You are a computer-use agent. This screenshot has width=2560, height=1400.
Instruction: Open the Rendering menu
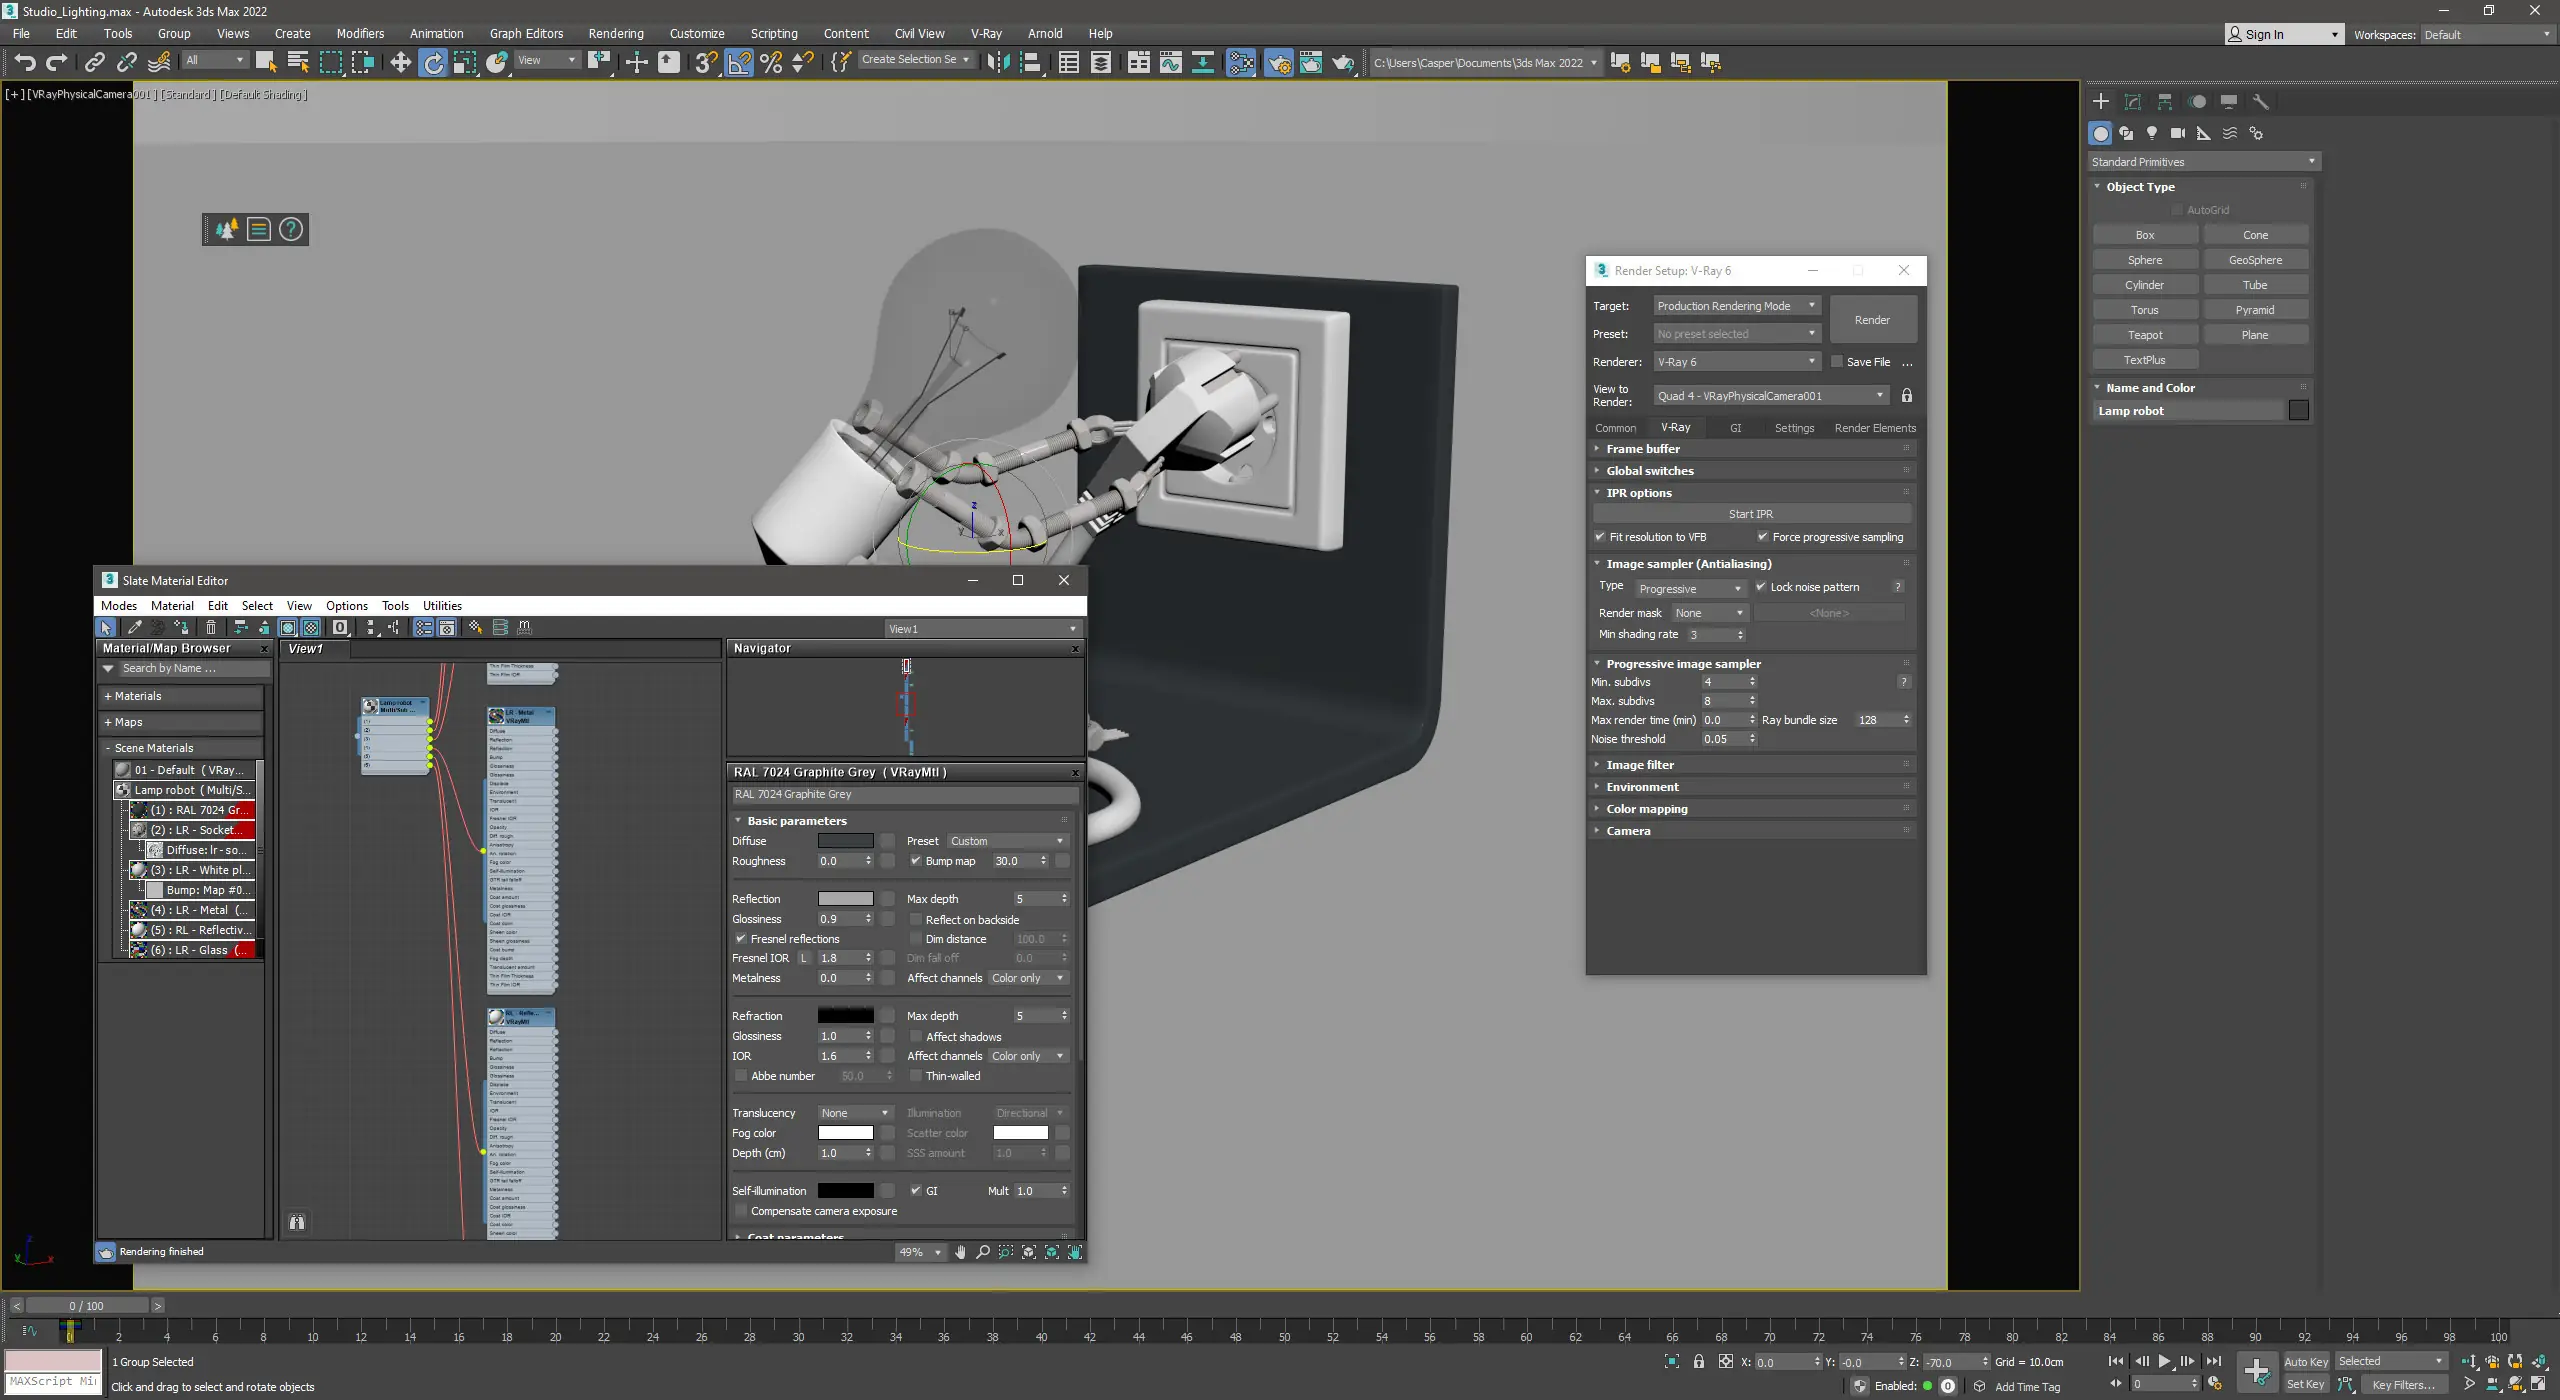coord(615,33)
